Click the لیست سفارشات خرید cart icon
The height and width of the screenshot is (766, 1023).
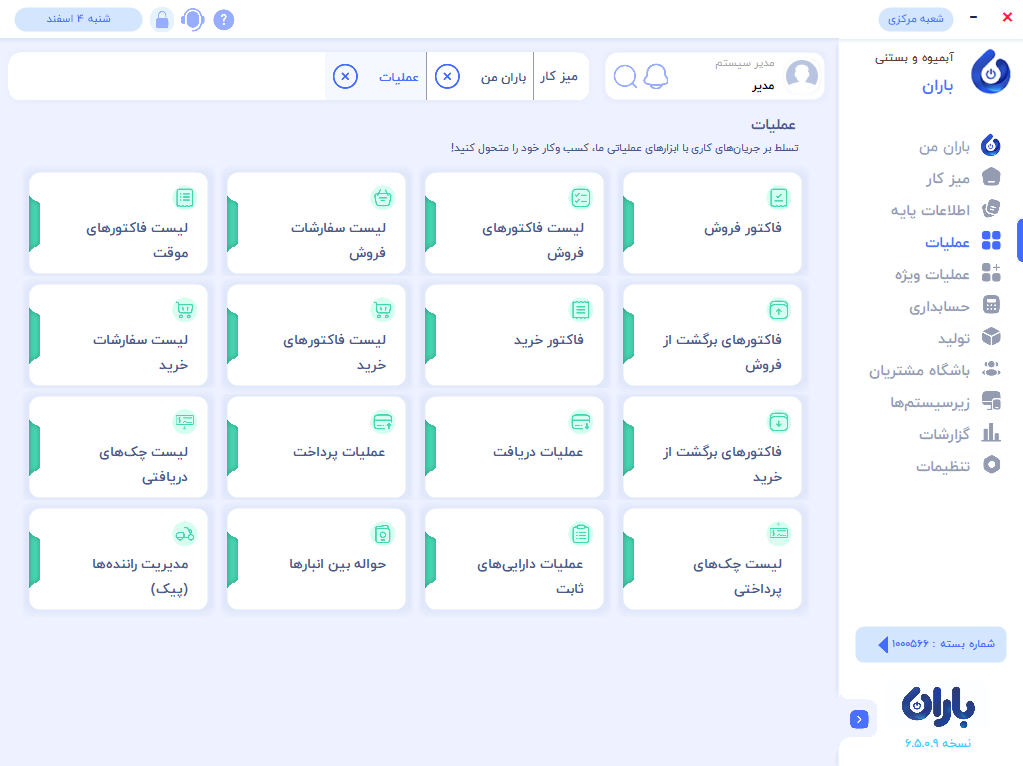(x=185, y=310)
